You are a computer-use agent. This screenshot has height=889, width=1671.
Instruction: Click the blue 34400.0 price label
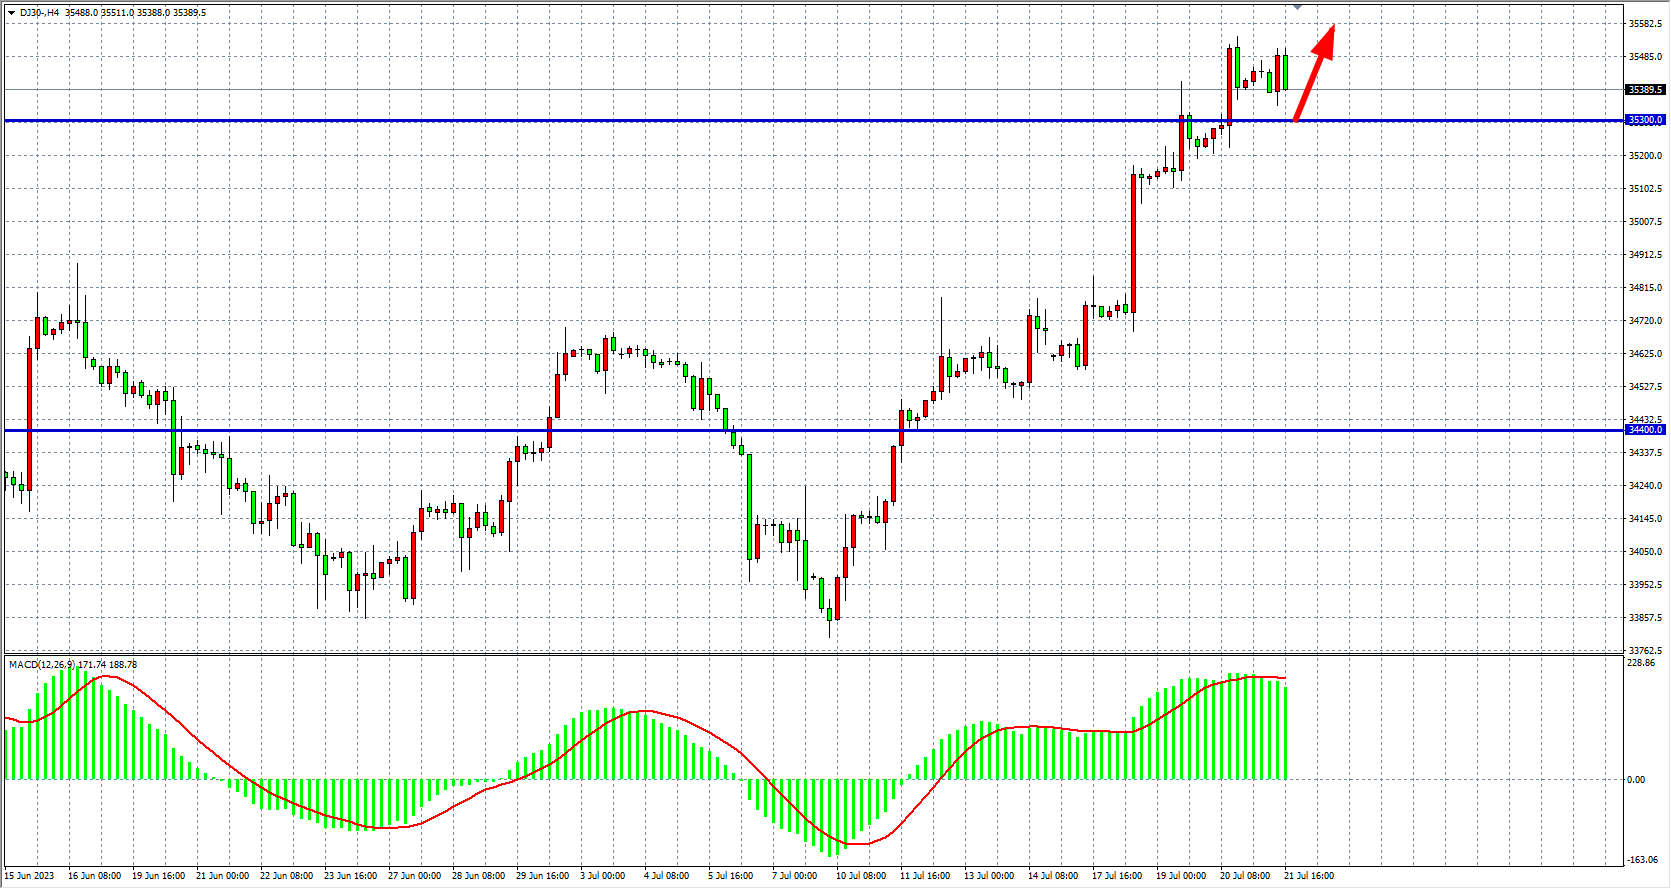point(1644,430)
